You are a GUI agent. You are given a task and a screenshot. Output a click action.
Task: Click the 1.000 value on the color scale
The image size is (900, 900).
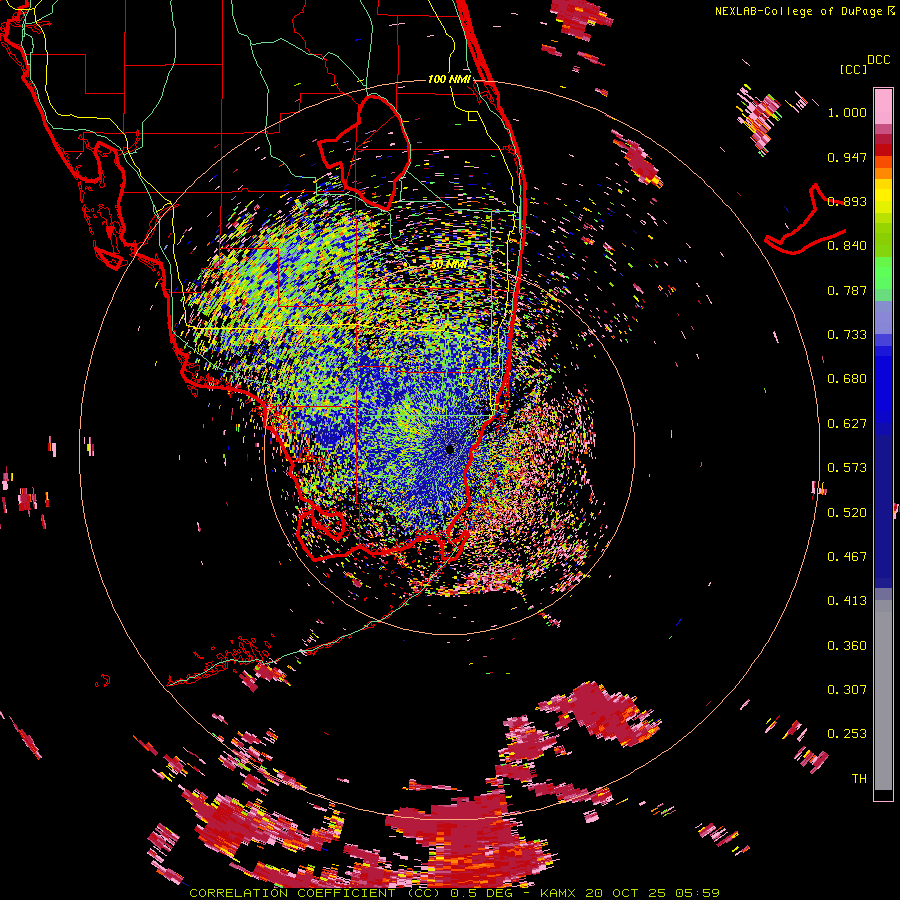[x=847, y=112]
